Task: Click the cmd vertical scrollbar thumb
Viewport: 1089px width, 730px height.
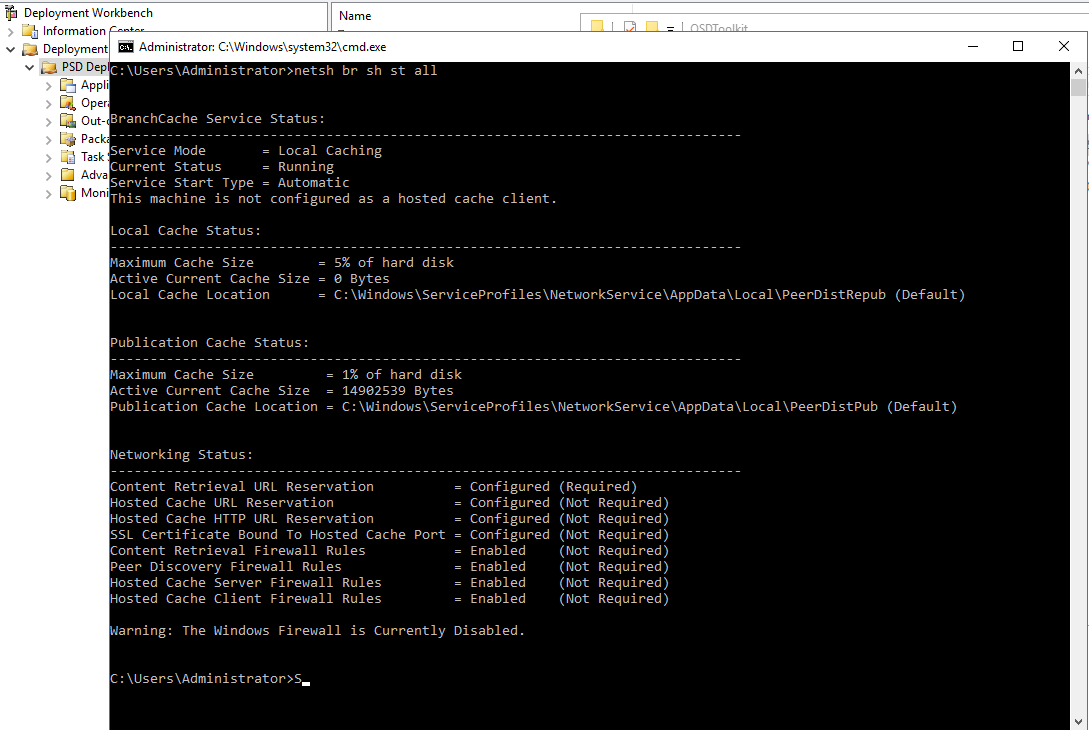Action: 1078,88
